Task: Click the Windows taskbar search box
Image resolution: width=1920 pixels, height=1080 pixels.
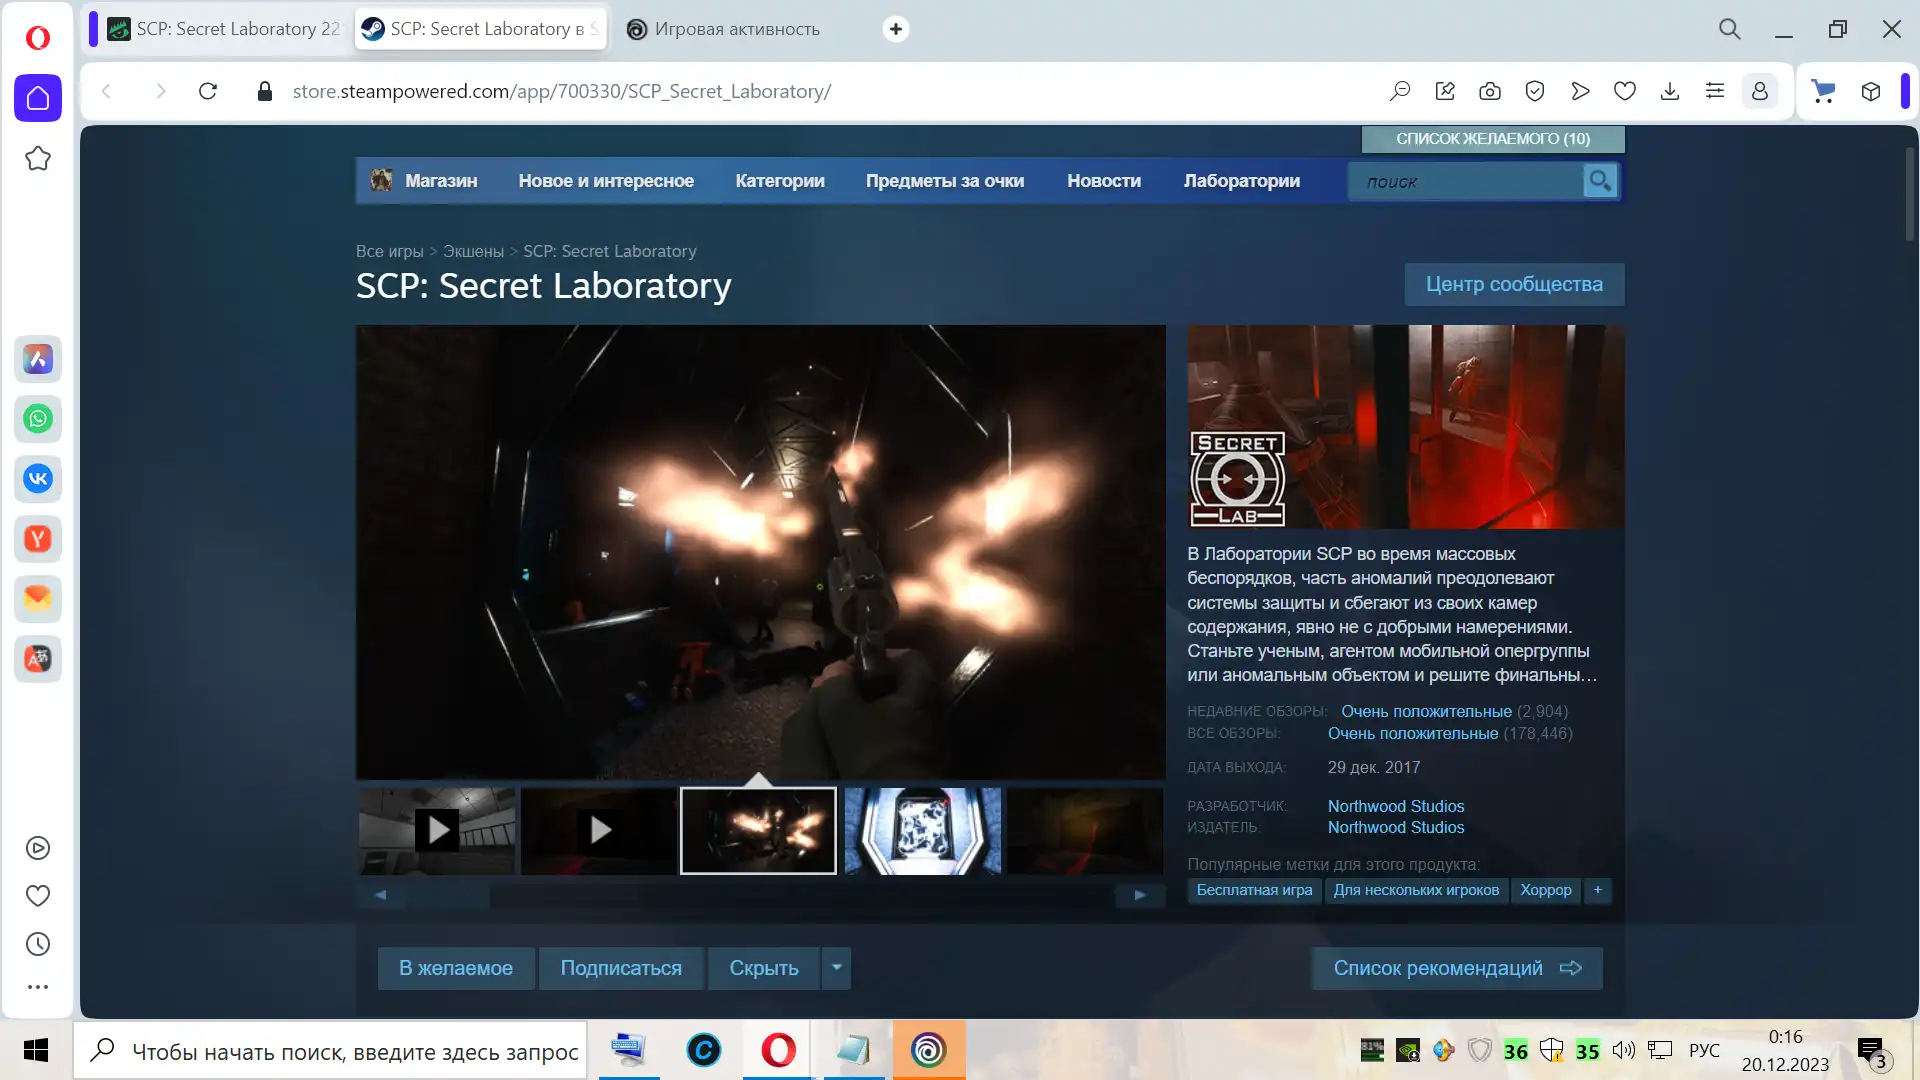Action: click(330, 1050)
